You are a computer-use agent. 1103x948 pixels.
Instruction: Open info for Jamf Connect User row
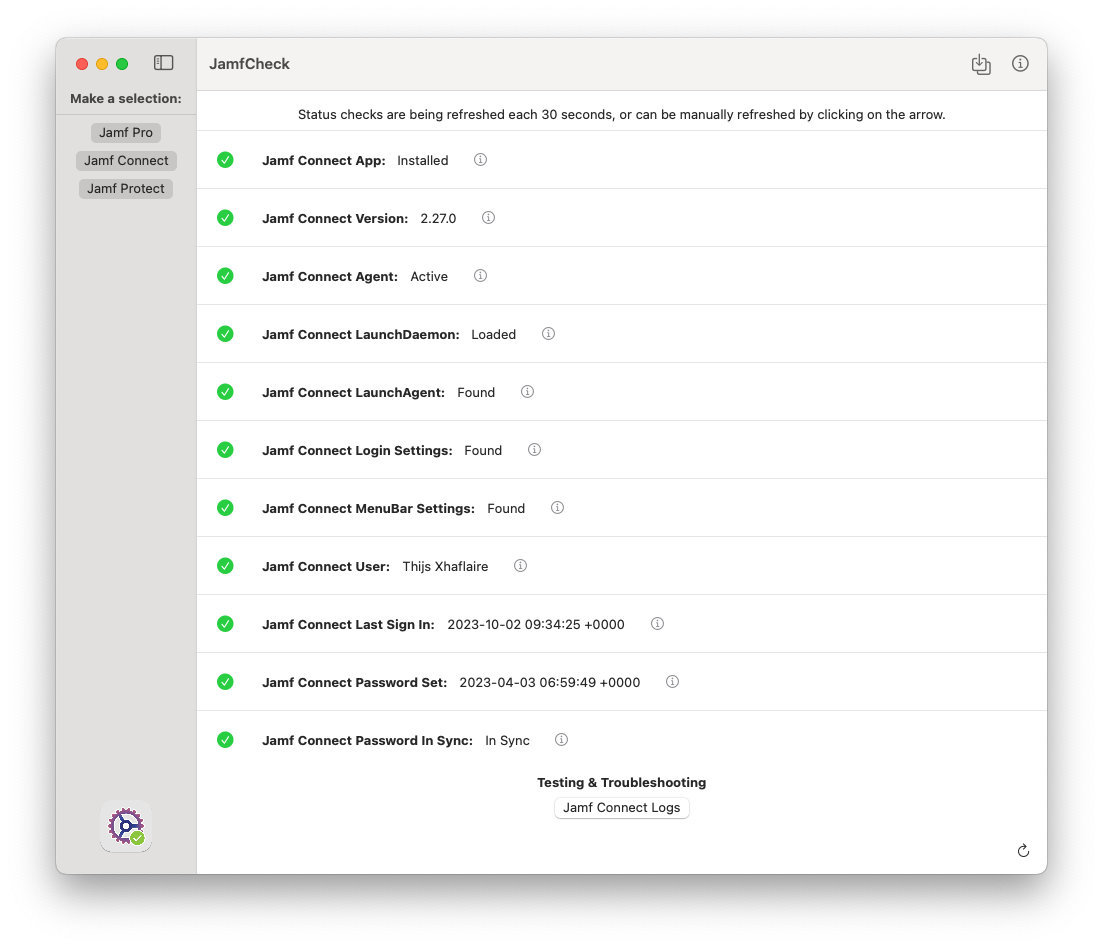(521, 566)
